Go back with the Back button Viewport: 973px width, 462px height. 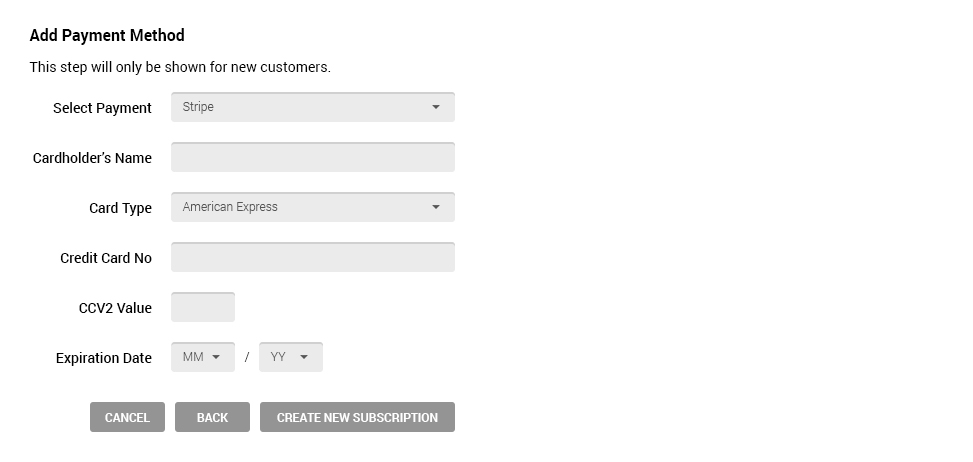[x=212, y=417]
